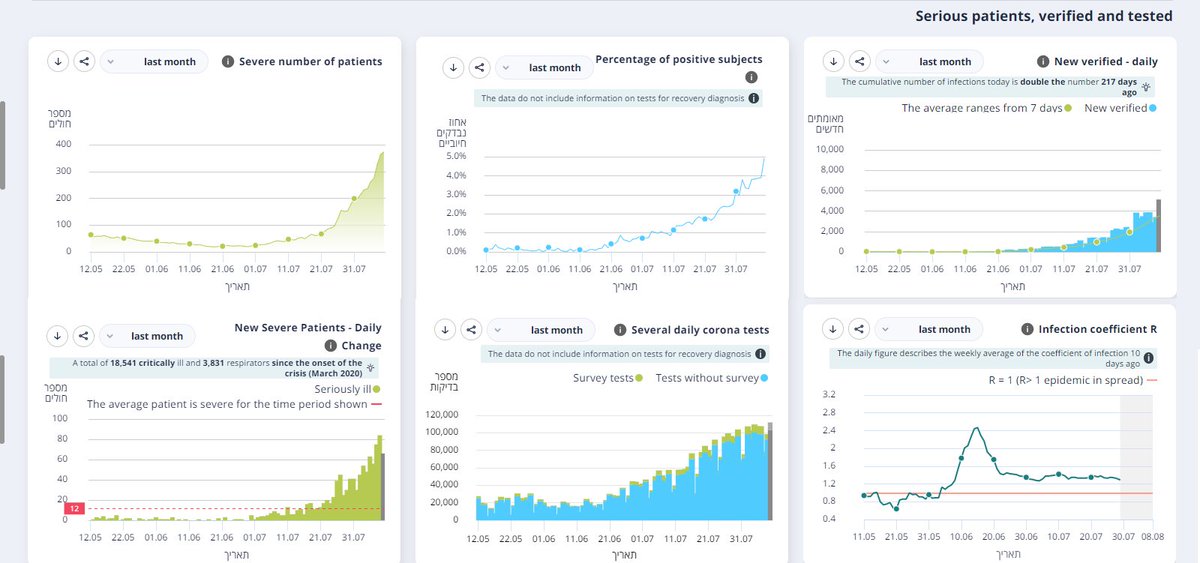Viewport: 1200px width, 563px height.
Task: Share the Infection coefficient R chart
Action: tap(860, 329)
